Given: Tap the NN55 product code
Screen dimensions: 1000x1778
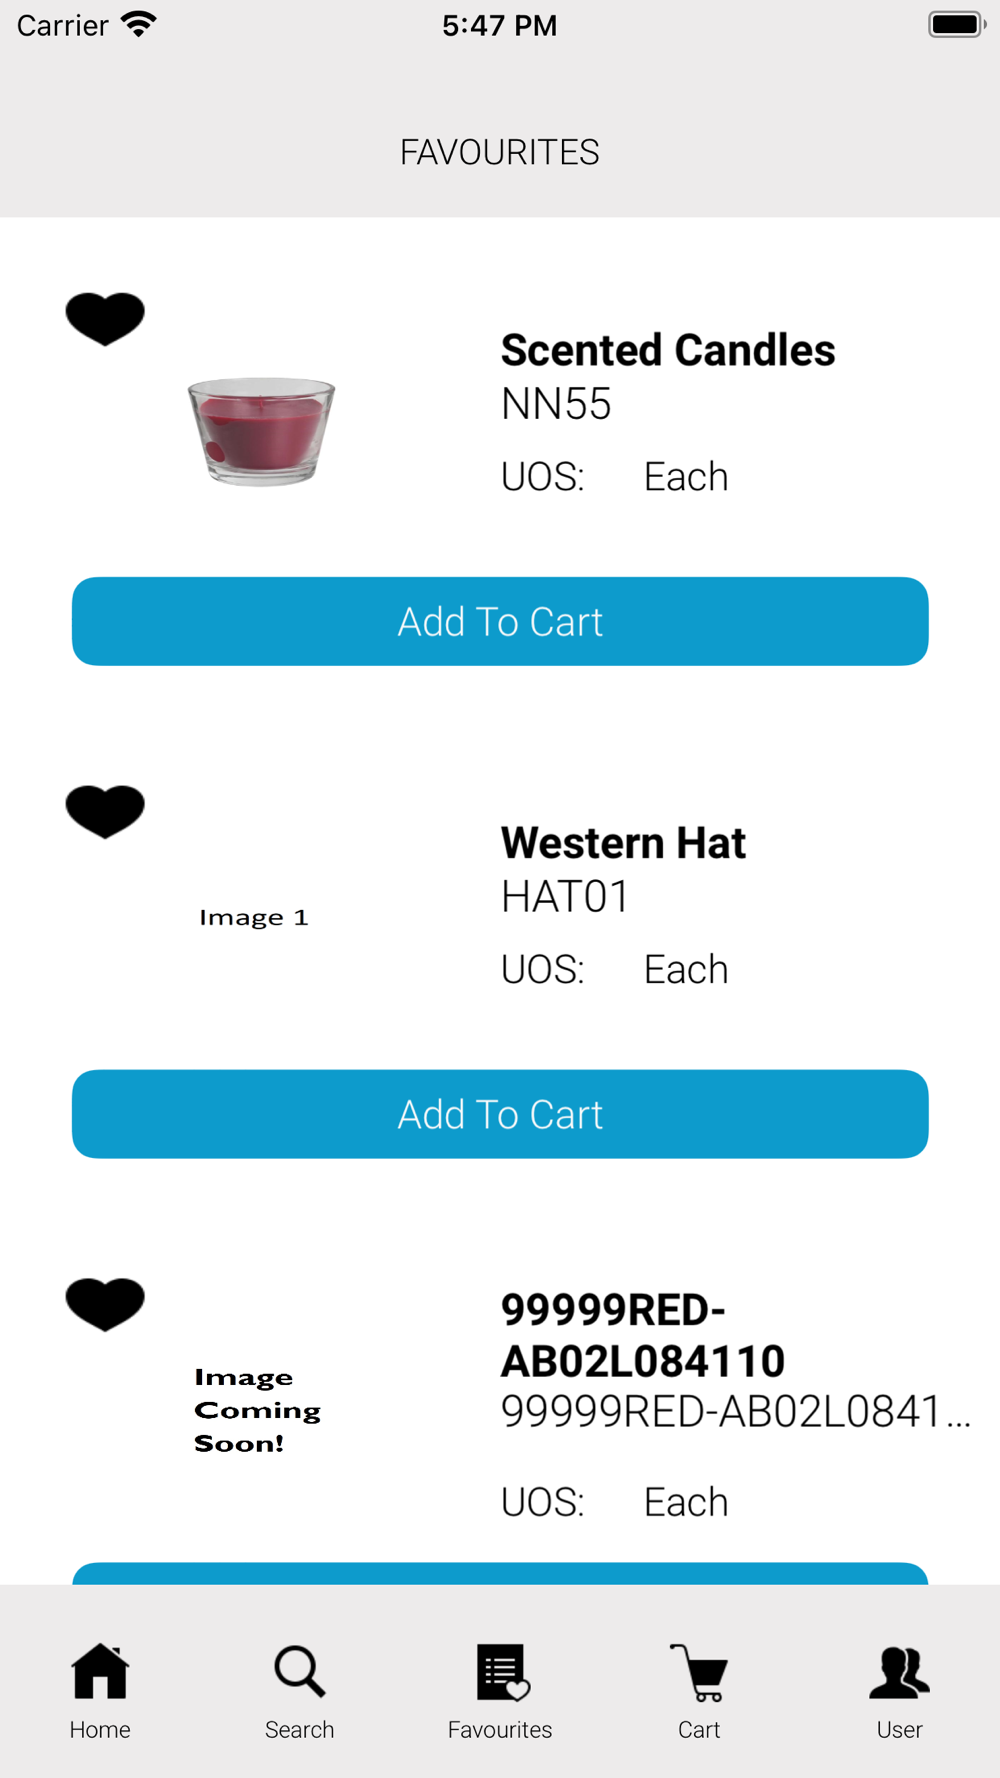Looking at the screenshot, I should pos(556,404).
